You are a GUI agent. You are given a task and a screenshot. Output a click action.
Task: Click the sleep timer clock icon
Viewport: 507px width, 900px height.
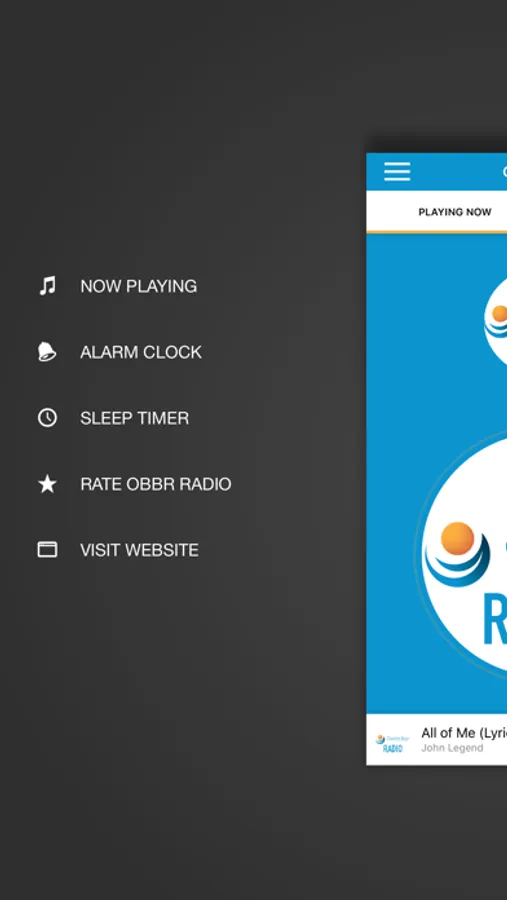pyautogui.click(x=47, y=417)
